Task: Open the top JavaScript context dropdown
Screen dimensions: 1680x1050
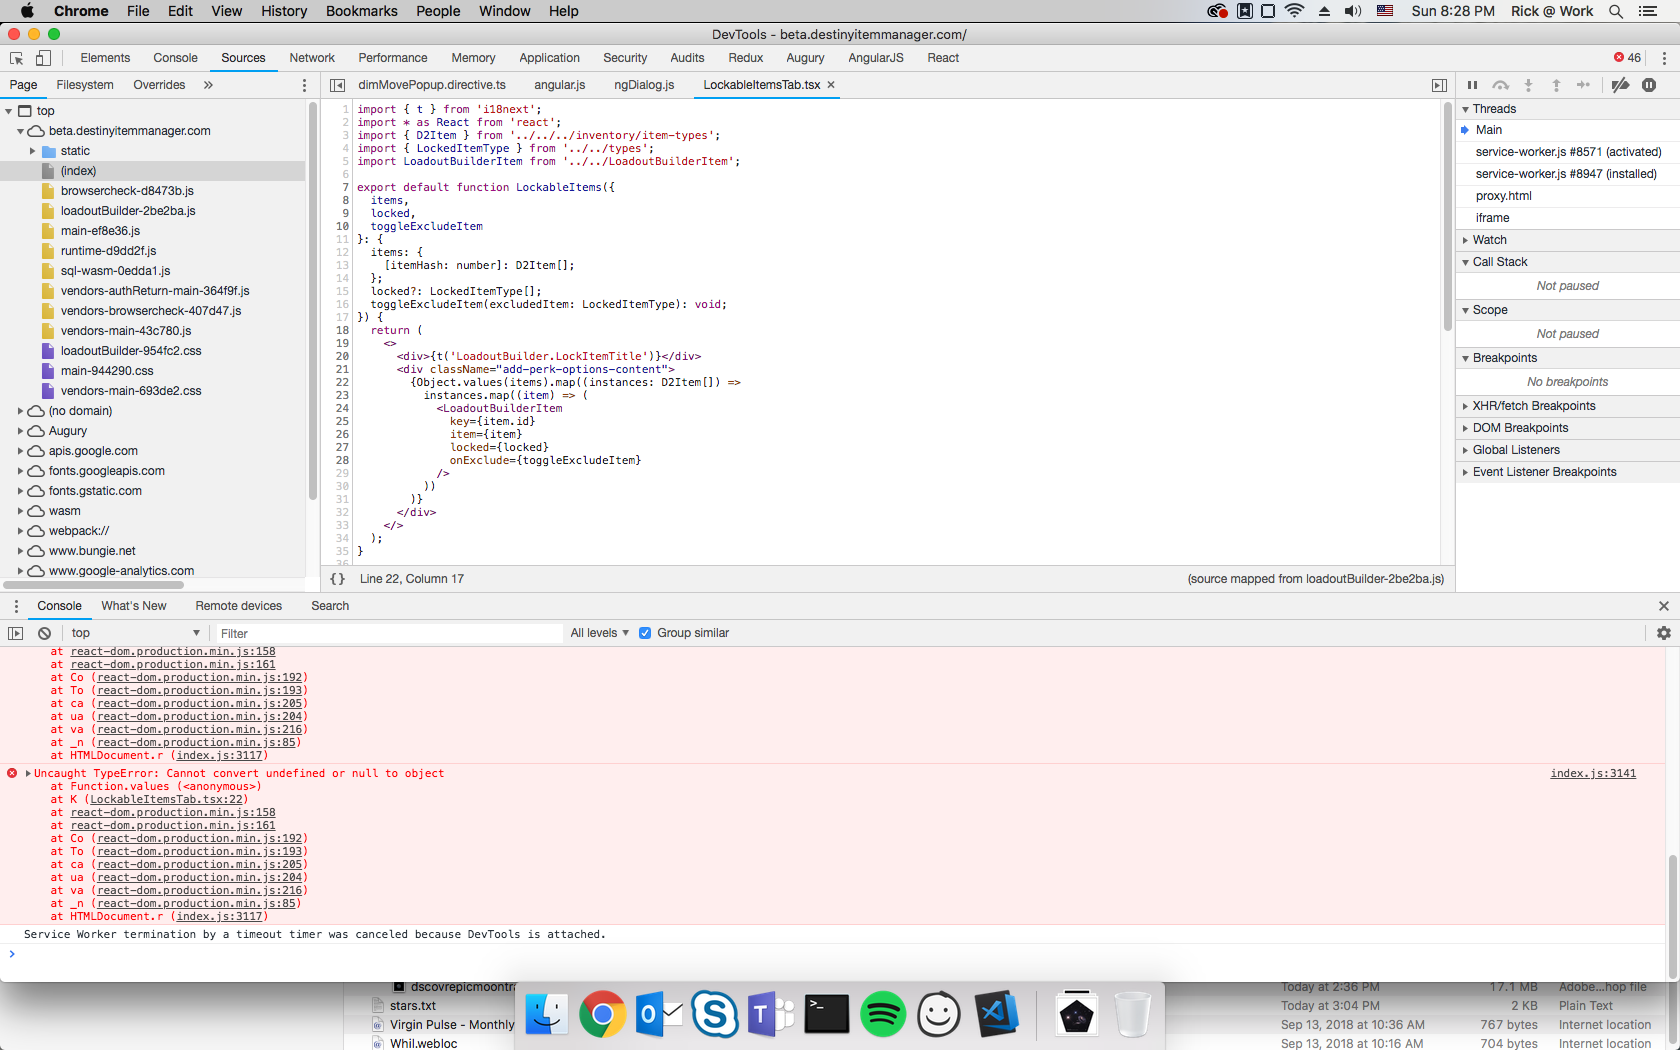Action: 136,633
